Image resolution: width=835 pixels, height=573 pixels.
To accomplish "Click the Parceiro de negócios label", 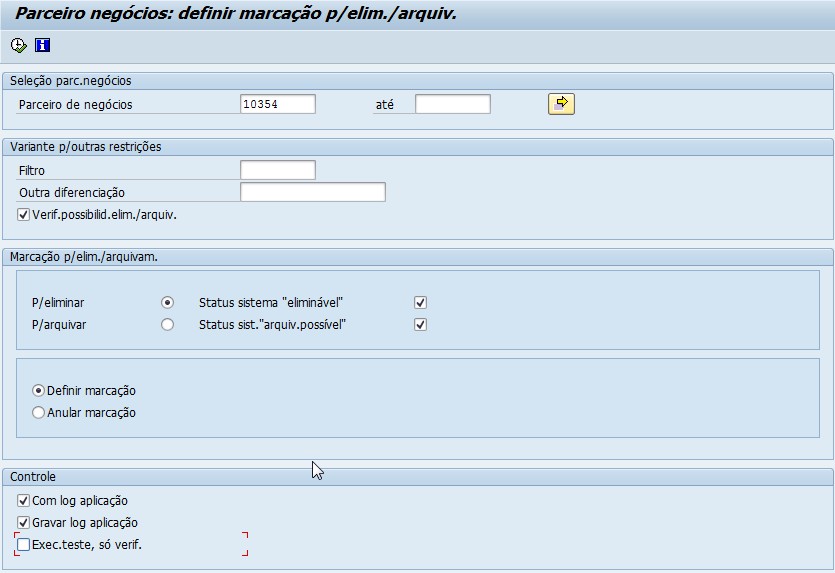I will click(x=76, y=104).
